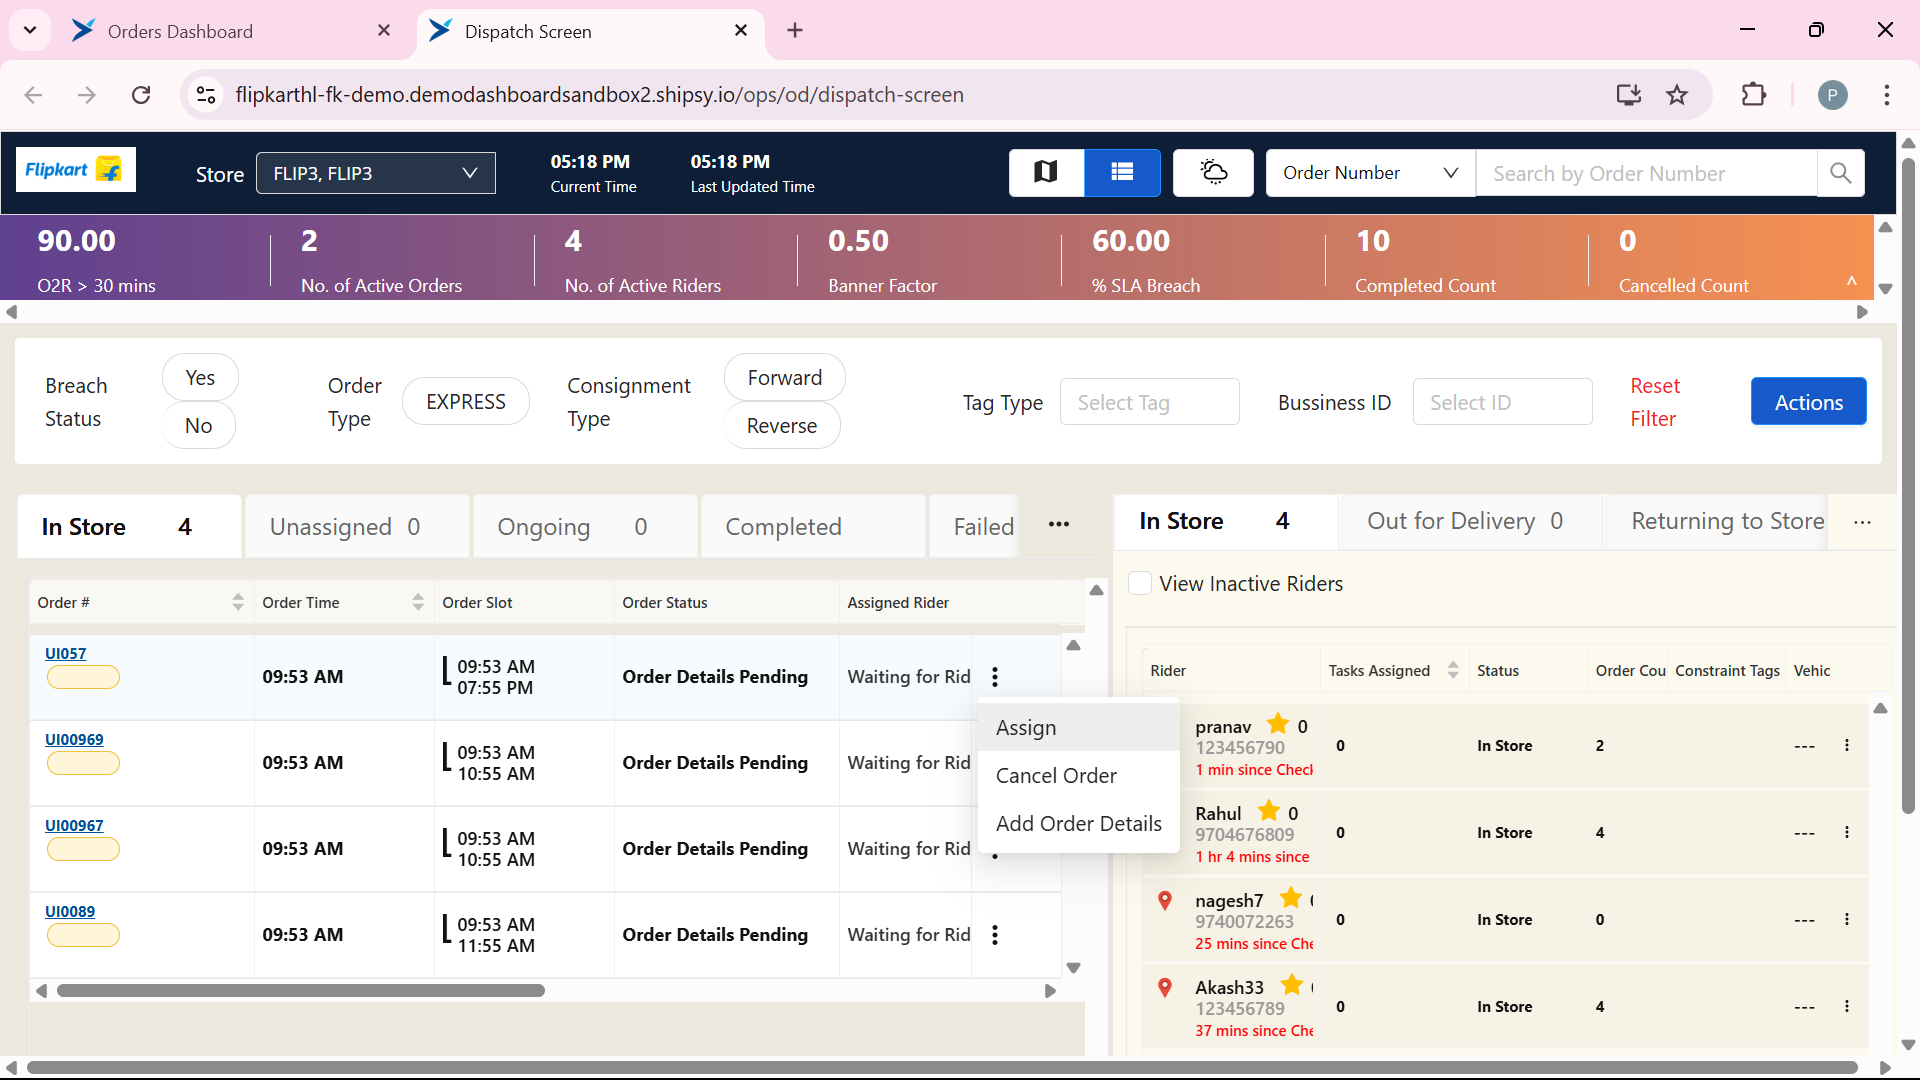
Task: Click the page vertical scrollbar thumb
Action: (1908, 485)
